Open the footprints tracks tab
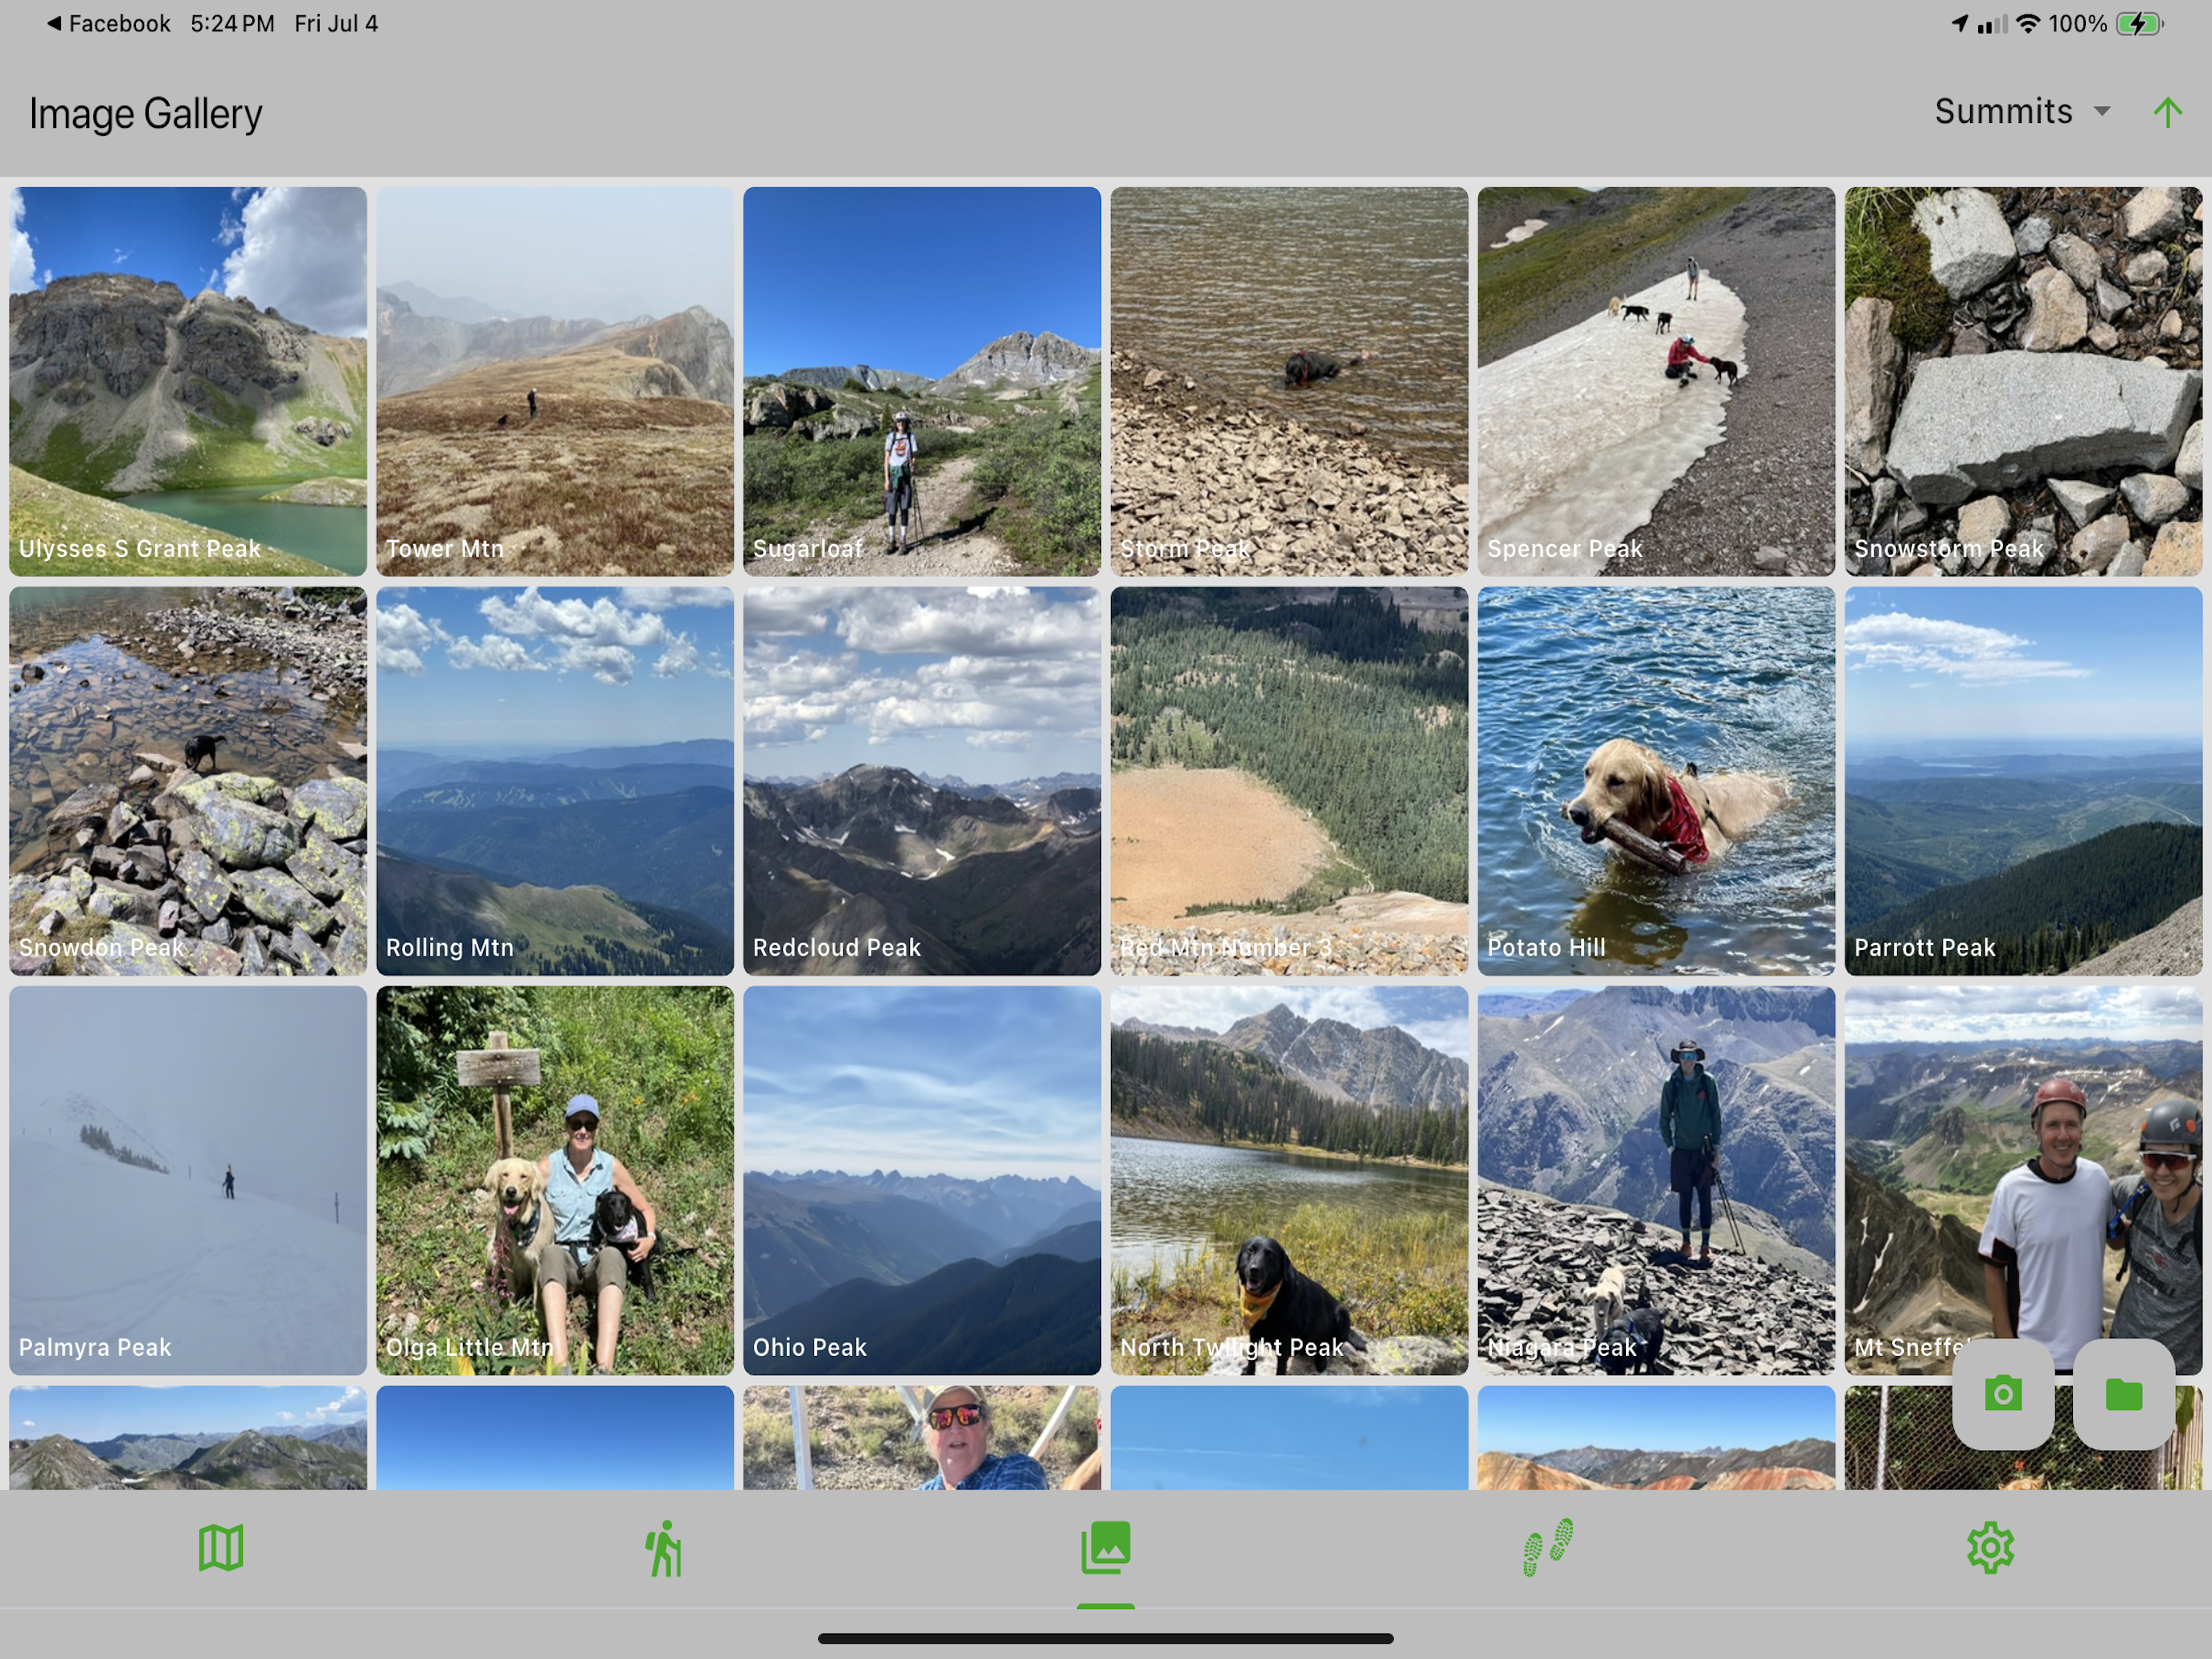The image size is (2212, 1659). (1548, 1548)
